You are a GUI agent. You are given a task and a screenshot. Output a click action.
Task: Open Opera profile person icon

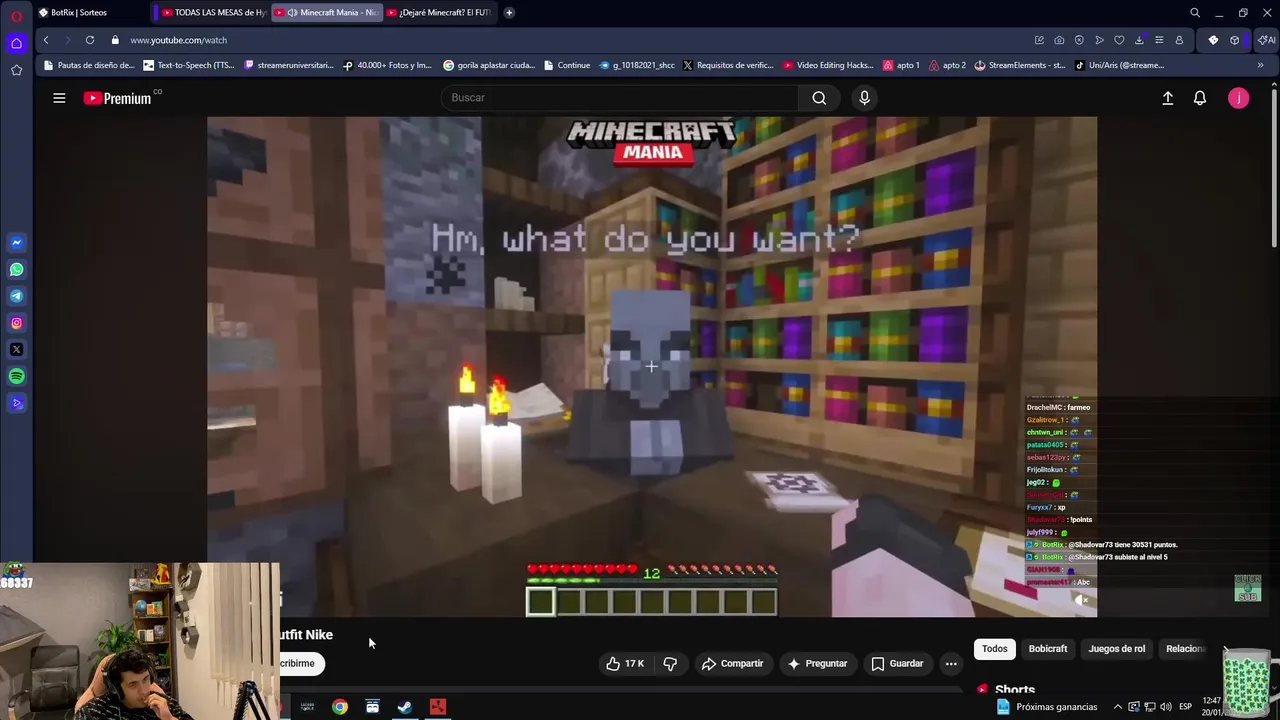(1179, 40)
